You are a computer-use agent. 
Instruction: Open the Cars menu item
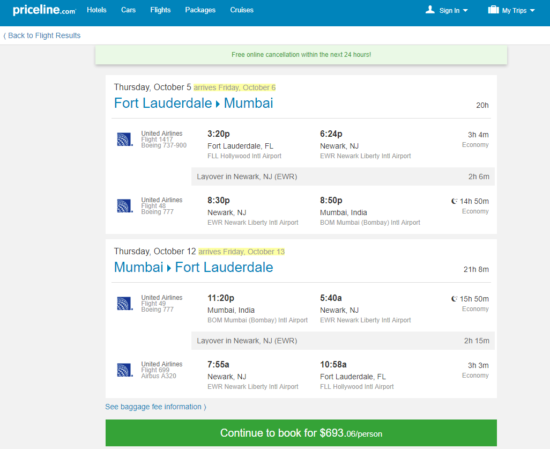click(128, 10)
